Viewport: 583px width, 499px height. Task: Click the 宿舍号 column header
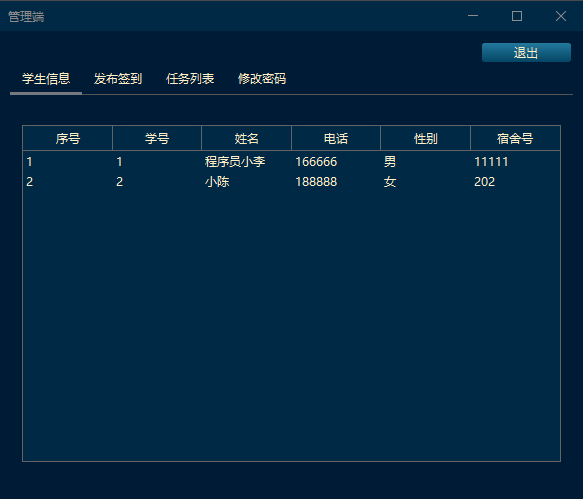(x=515, y=138)
